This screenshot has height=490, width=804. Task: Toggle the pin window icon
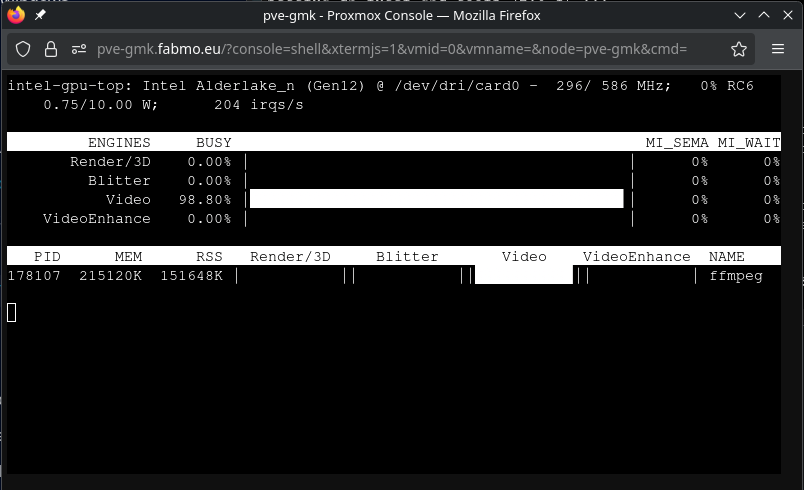click(41, 17)
